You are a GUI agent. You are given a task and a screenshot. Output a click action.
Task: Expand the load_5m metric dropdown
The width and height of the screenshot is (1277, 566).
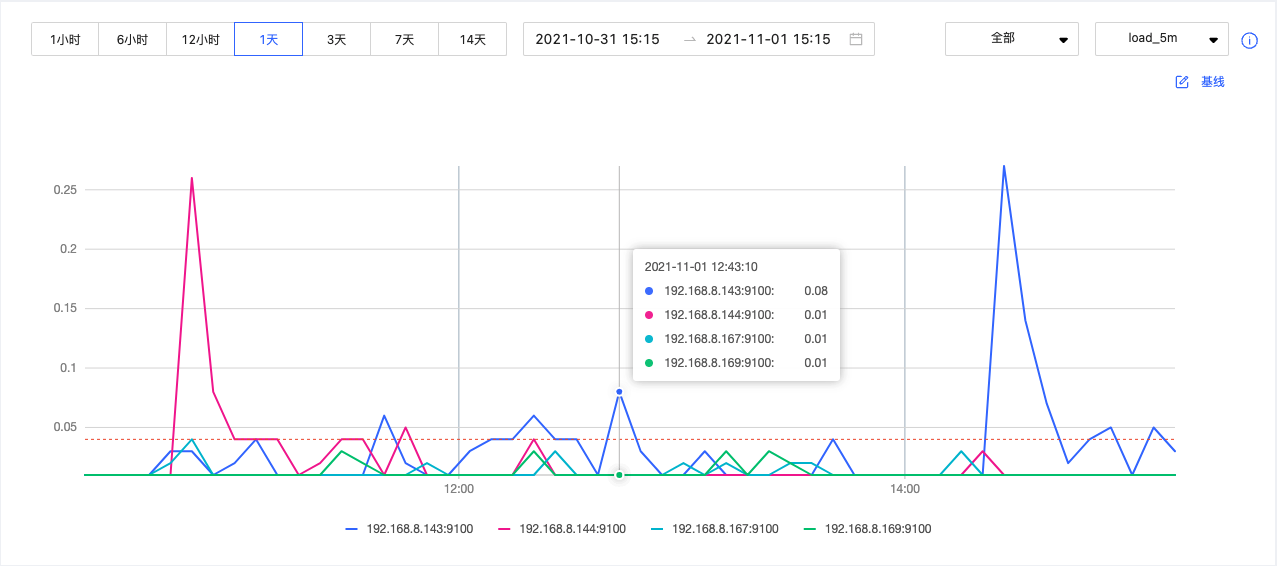[1161, 39]
